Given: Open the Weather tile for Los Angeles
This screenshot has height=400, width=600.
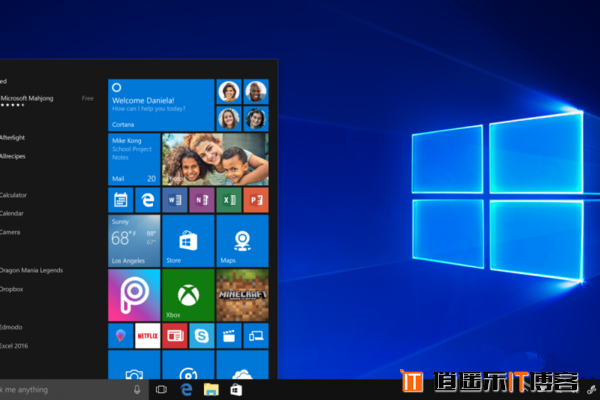Looking at the screenshot, I should coord(134,241).
